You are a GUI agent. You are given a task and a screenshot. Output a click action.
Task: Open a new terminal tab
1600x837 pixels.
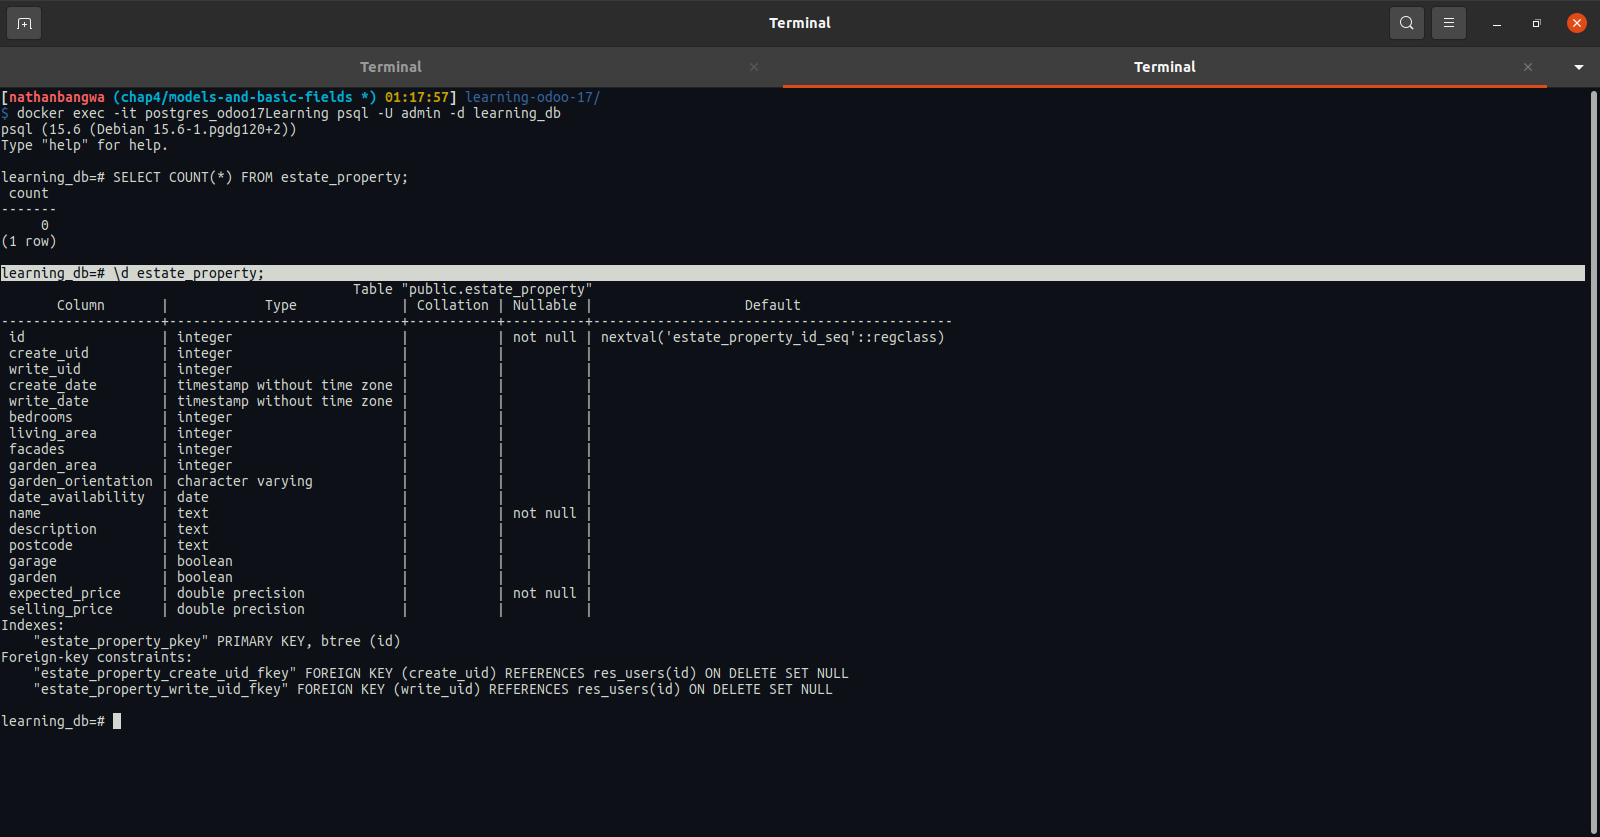(x=24, y=23)
